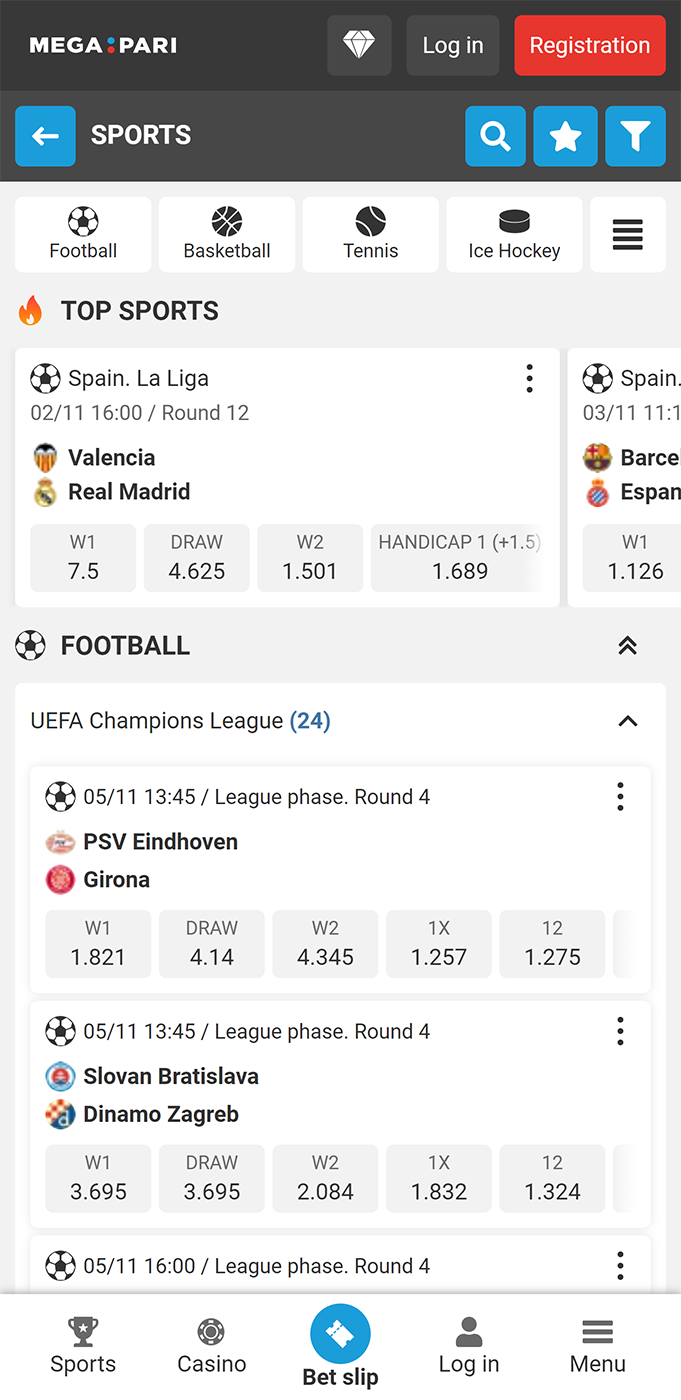Open search with the magnifier icon
The width and height of the screenshot is (681, 1400).
click(x=495, y=136)
